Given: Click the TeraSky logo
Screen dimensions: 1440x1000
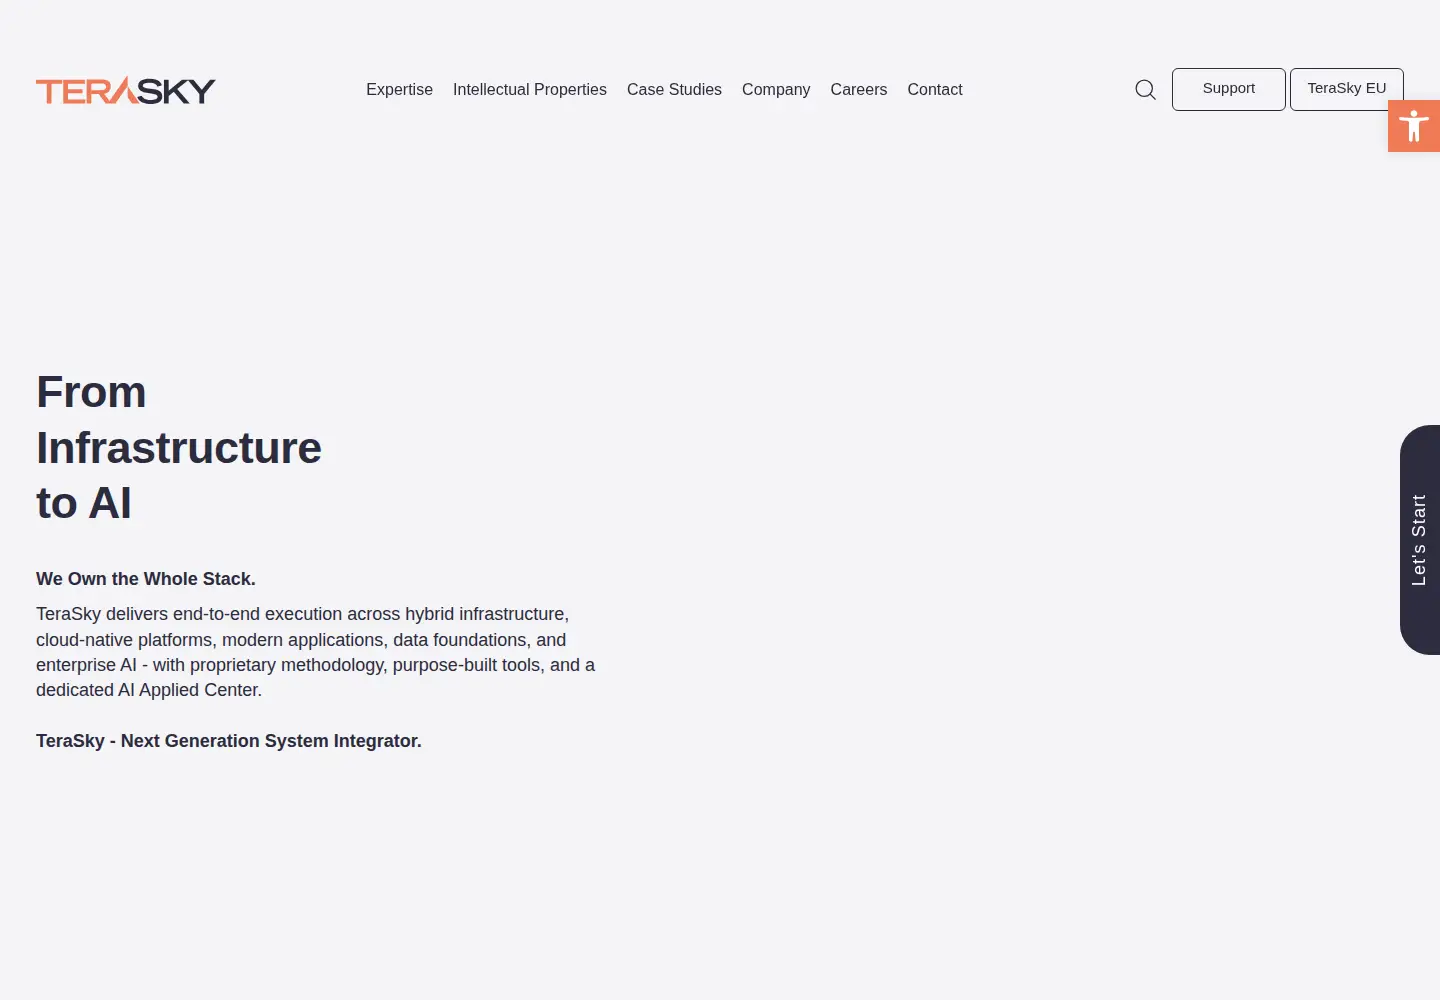Looking at the screenshot, I should tap(126, 90).
